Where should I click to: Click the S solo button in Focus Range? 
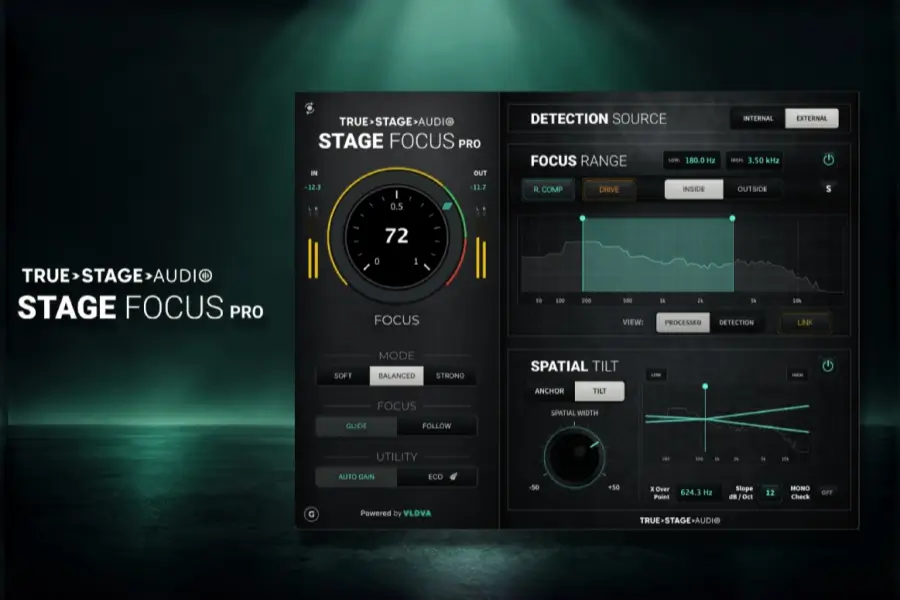coord(828,189)
